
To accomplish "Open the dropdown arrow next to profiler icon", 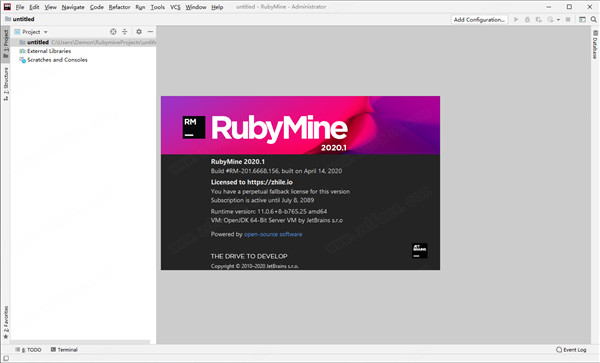I will [x=558, y=20].
